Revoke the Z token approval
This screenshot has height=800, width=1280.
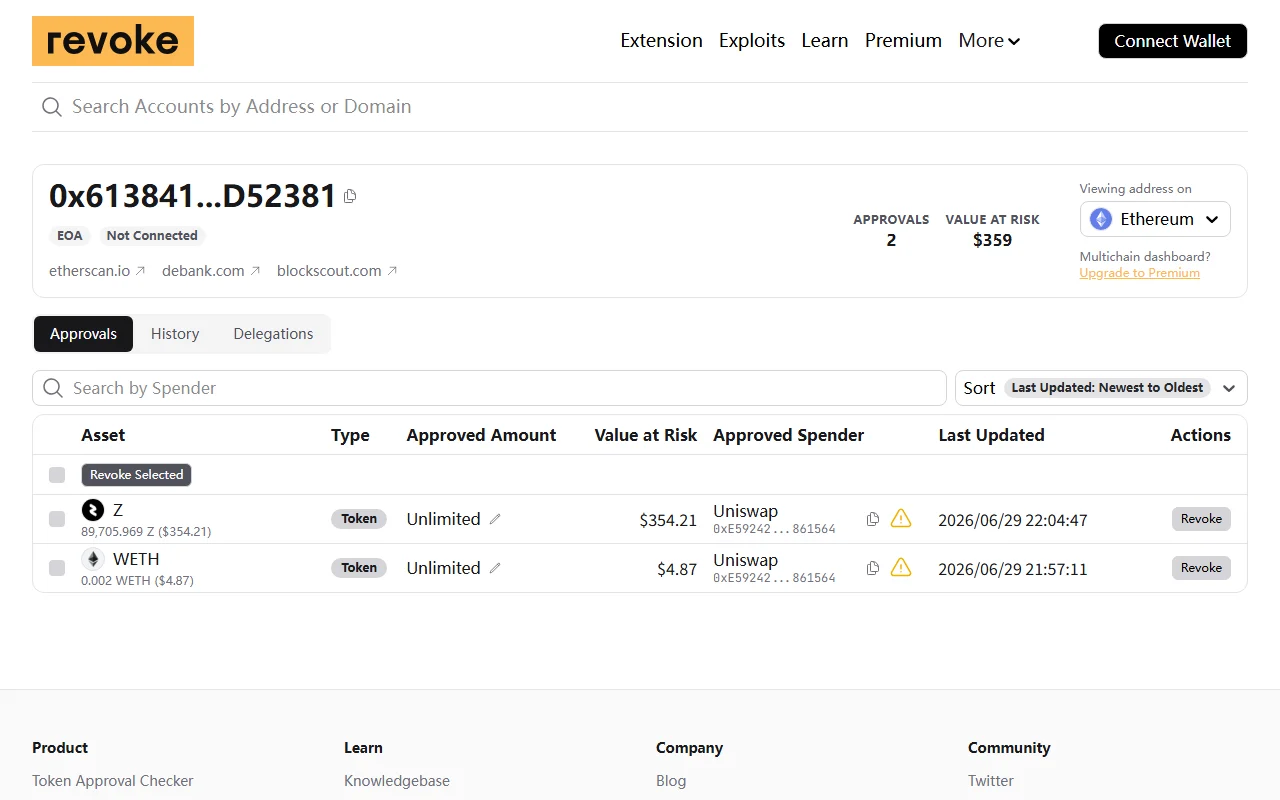pyautogui.click(x=1201, y=519)
